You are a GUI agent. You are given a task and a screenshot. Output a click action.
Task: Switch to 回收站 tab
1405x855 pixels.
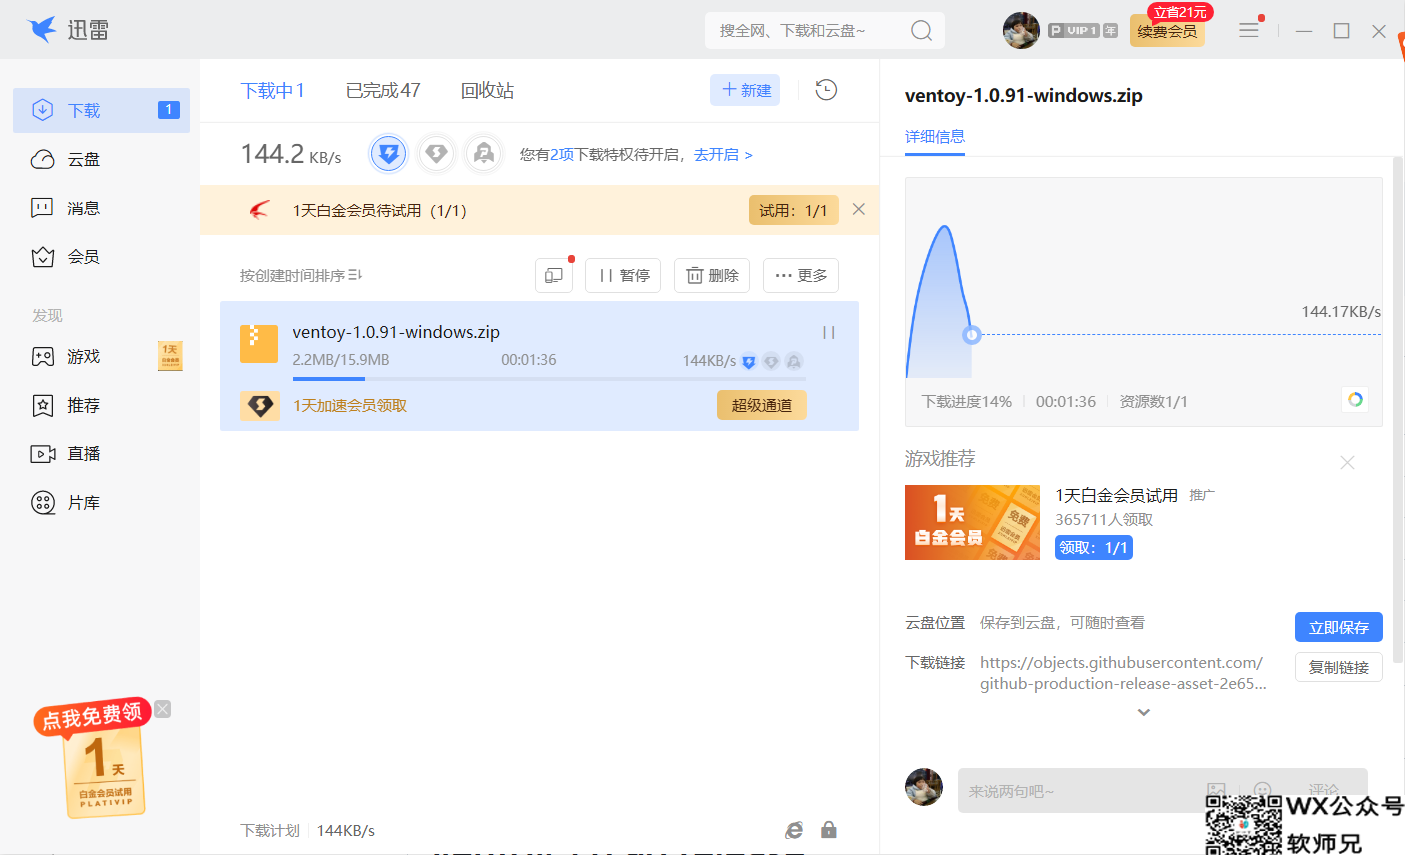tap(487, 91)
